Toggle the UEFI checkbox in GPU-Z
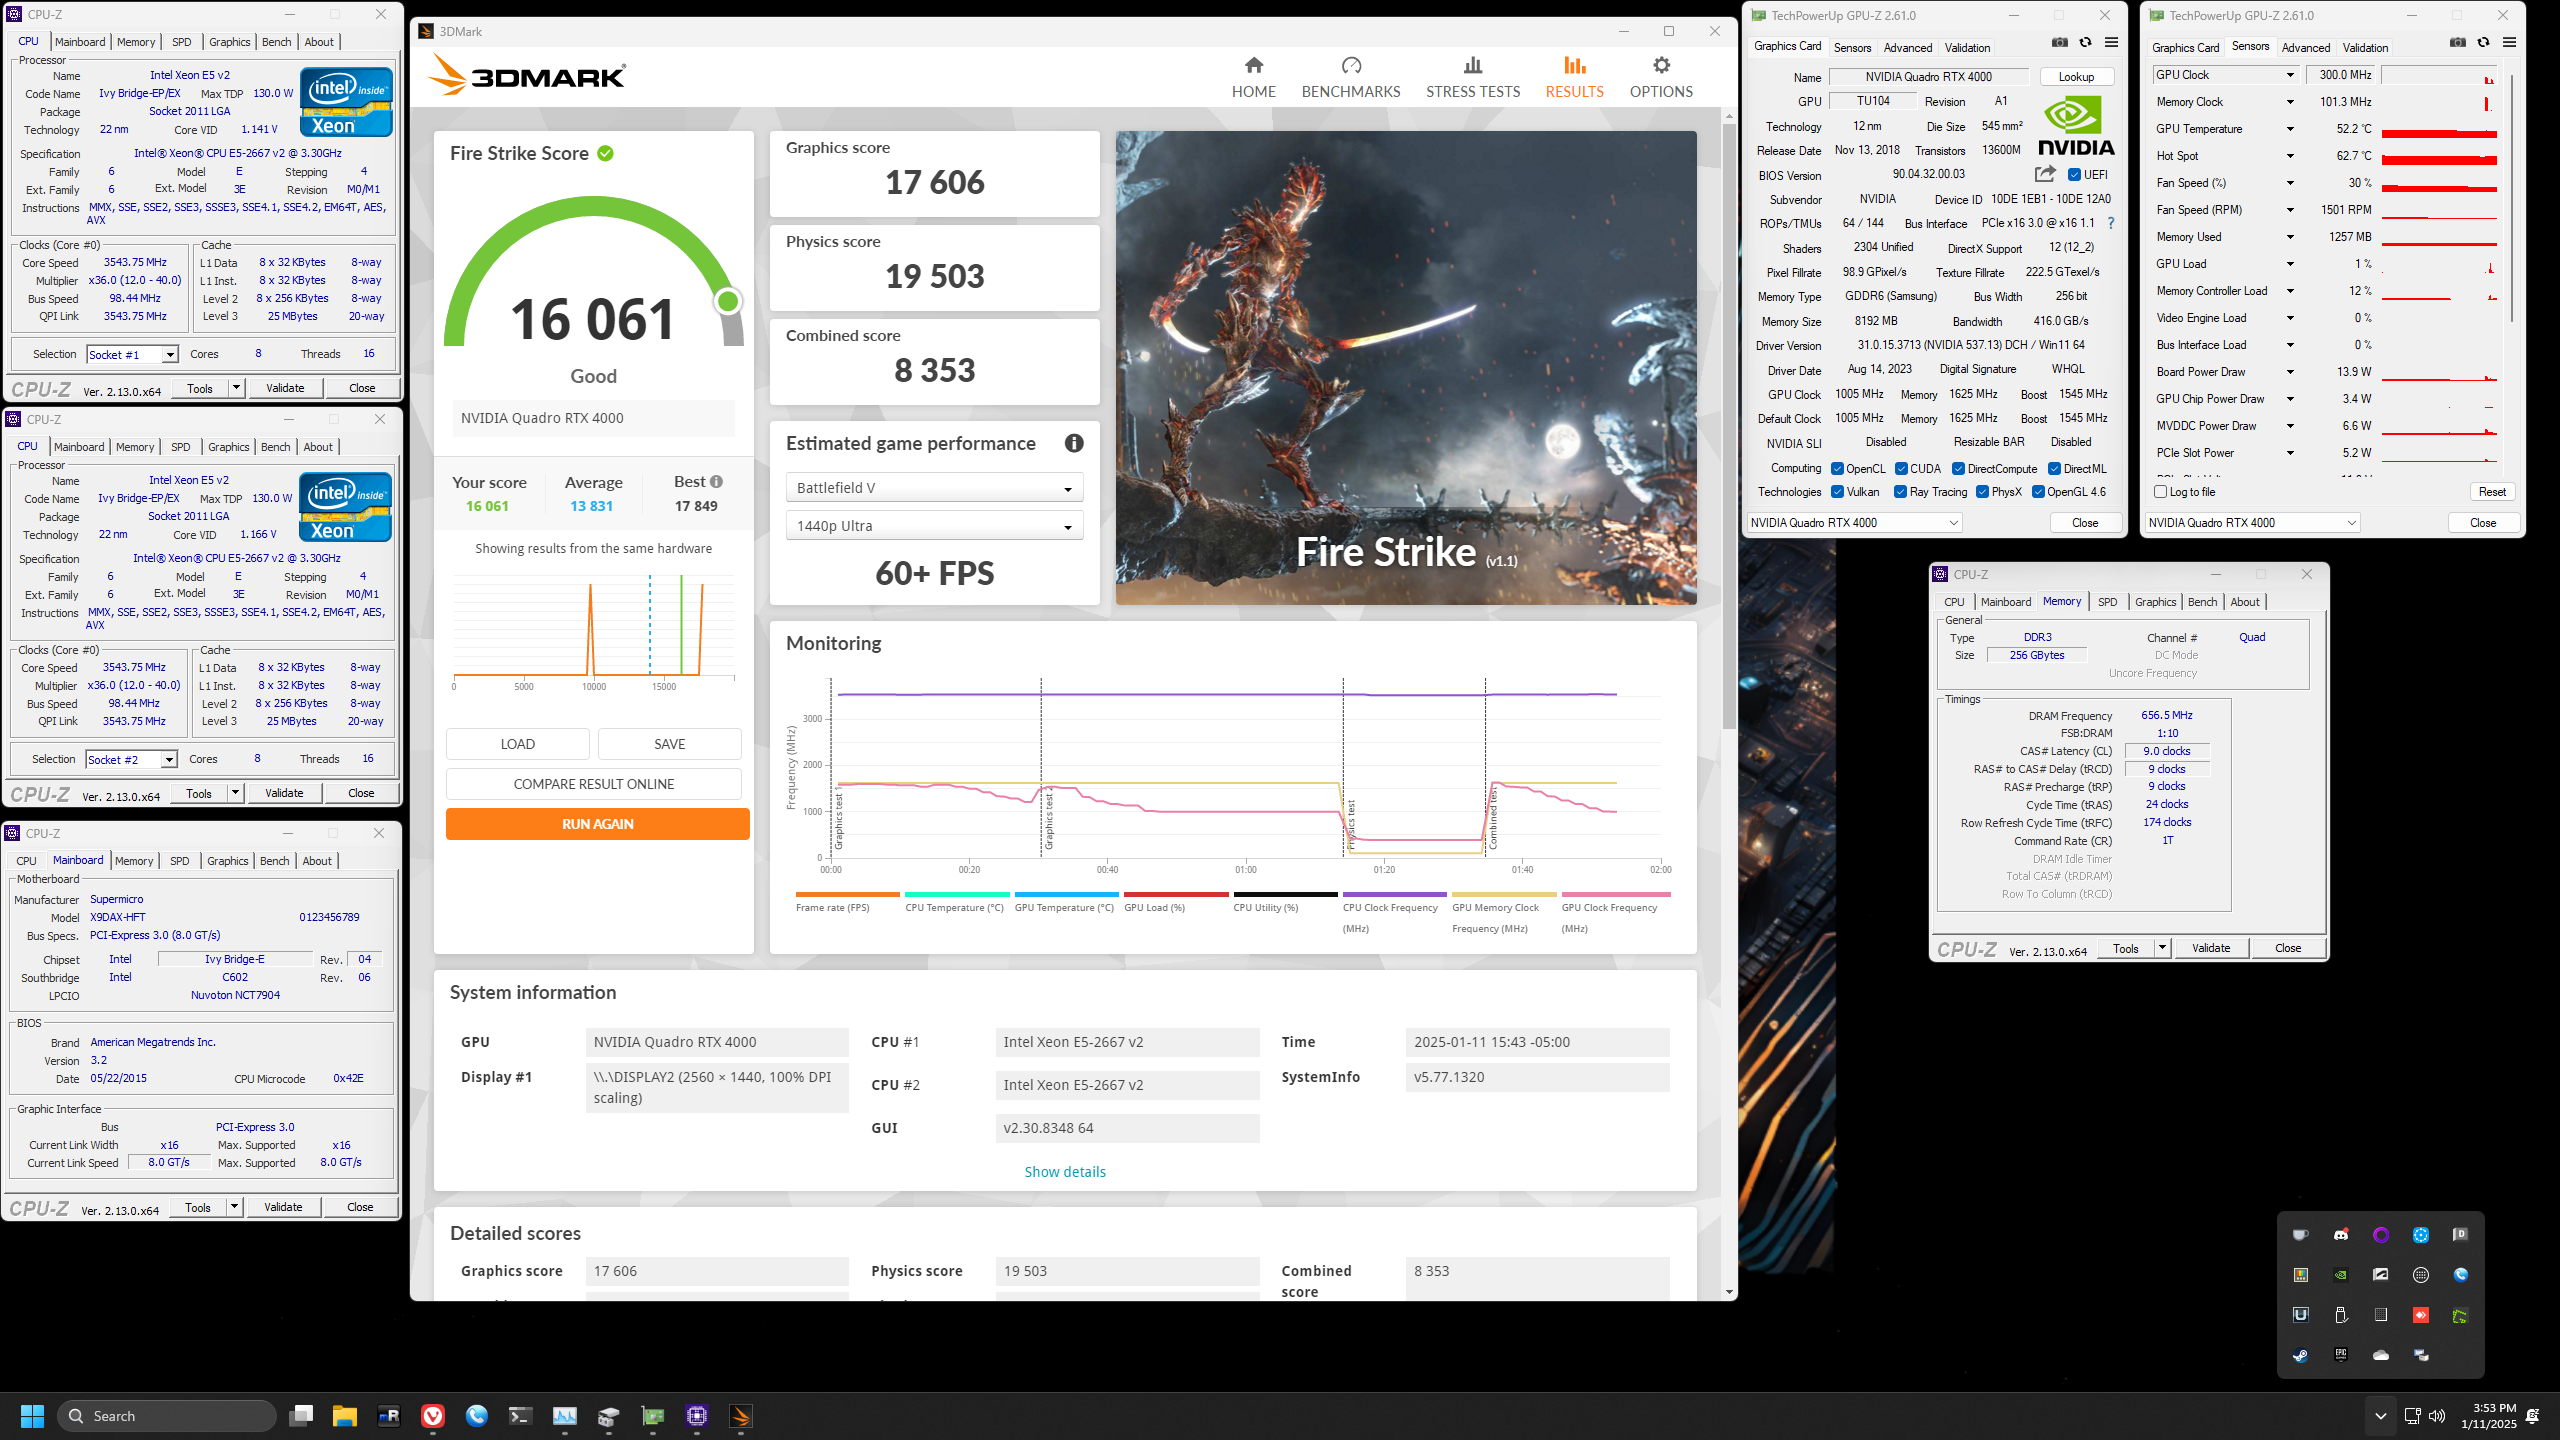The width and height of the screenshot is (2560, 1440). tap(2074, 174)
